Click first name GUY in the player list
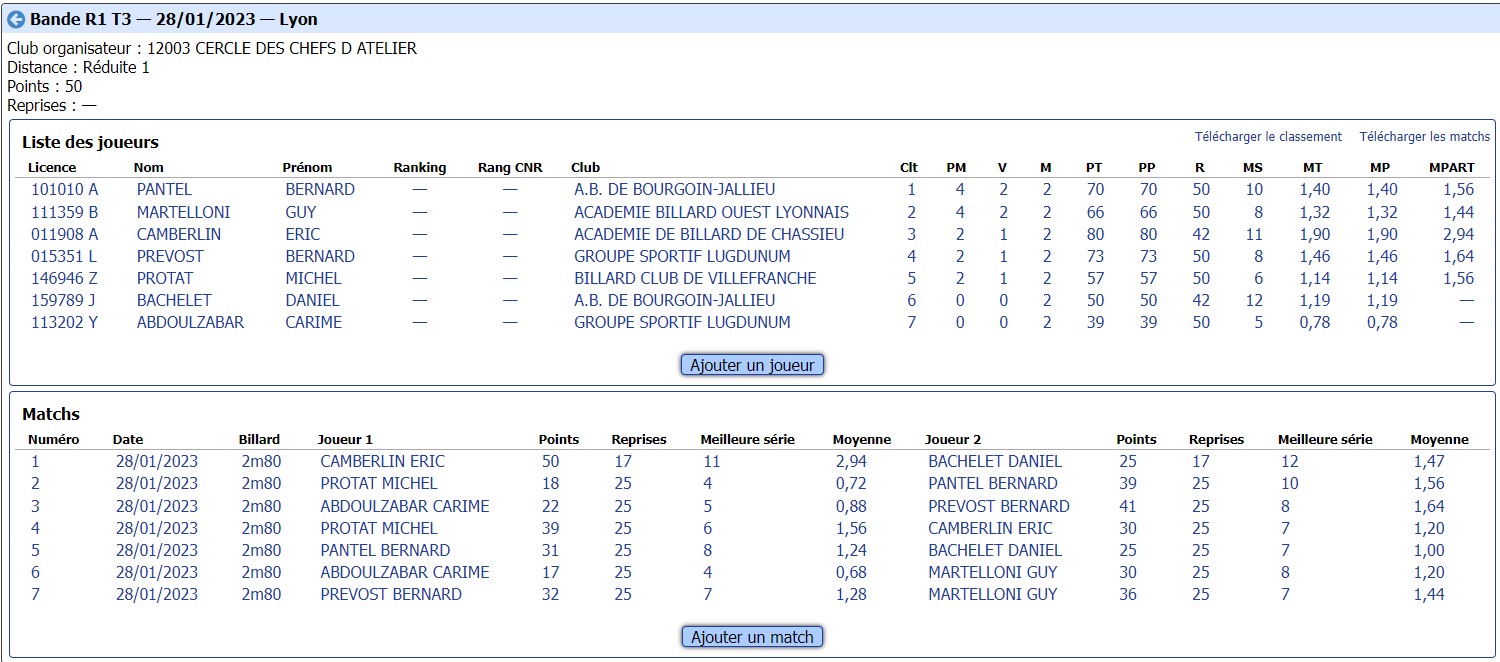The width and height of the screenshot is (1500, 662). click(301, 212)
